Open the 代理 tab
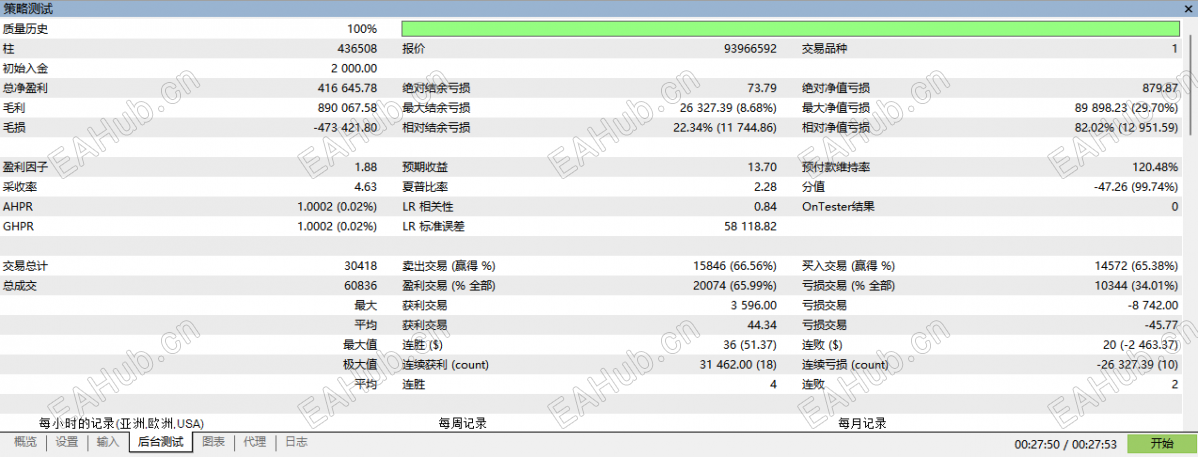1198x457 pixels. [254, 442]
